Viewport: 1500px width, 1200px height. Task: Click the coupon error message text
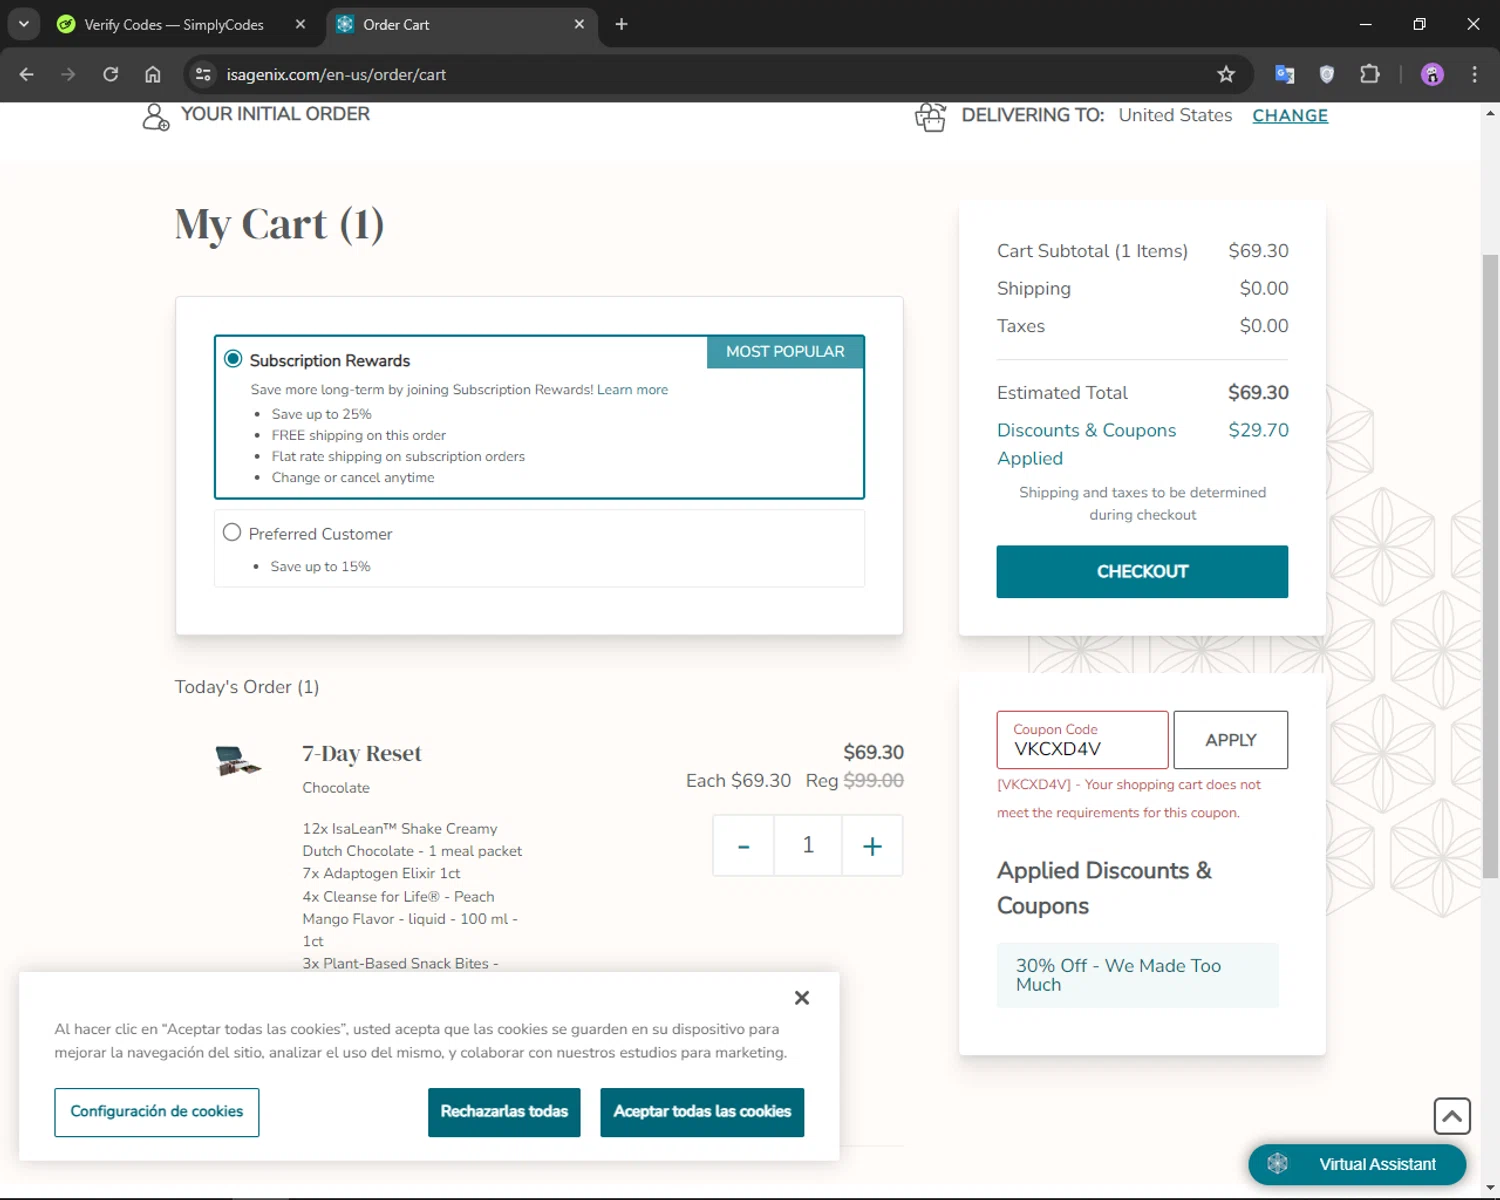click(1129, 799)
